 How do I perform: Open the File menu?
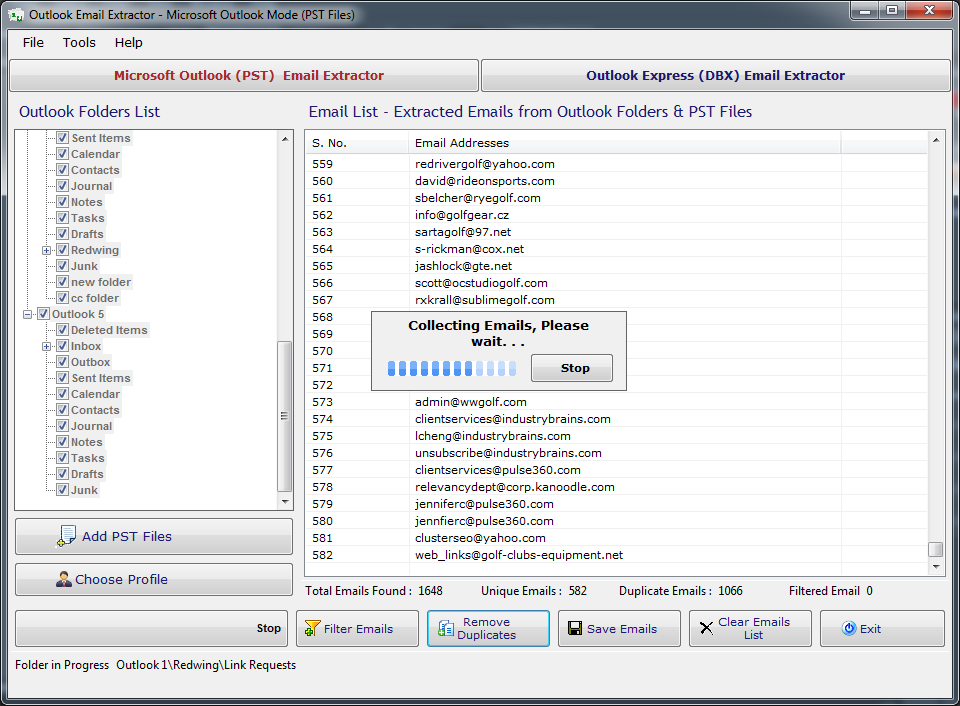coord(33,42)
